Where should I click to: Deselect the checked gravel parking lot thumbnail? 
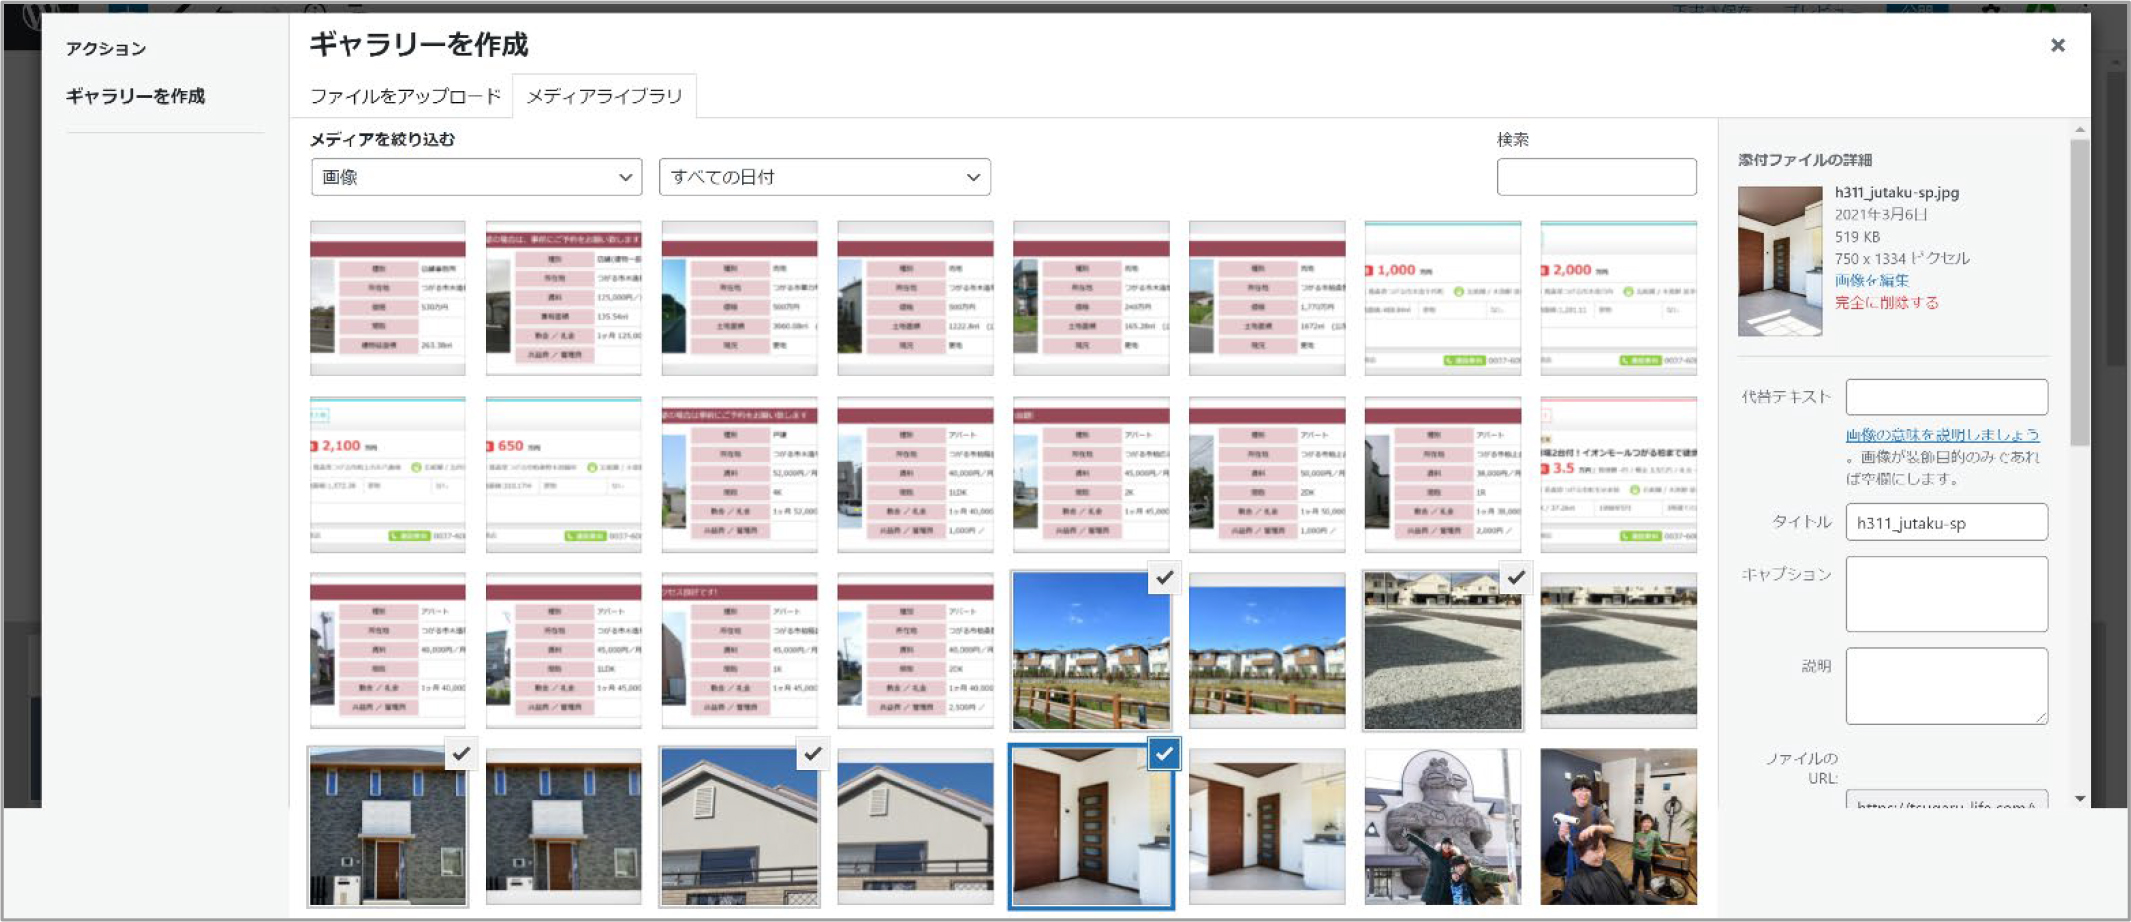coord(1516,578)
